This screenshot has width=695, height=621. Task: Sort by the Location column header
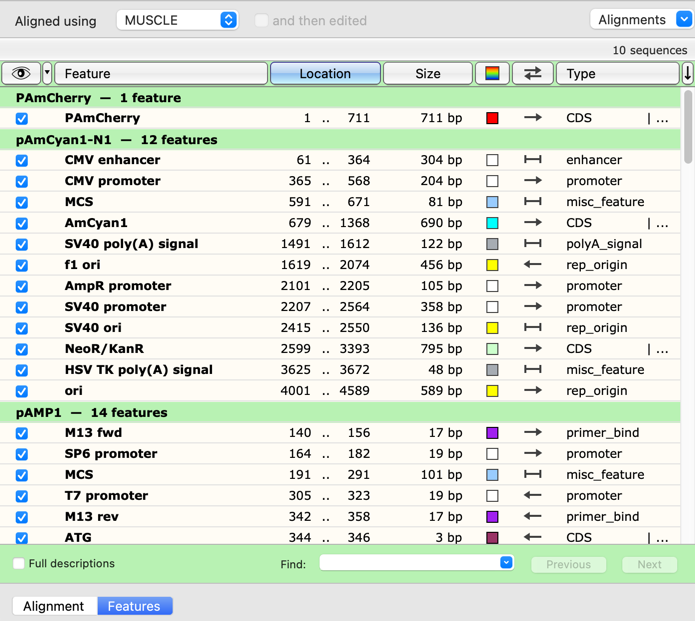tap(325, 73)
